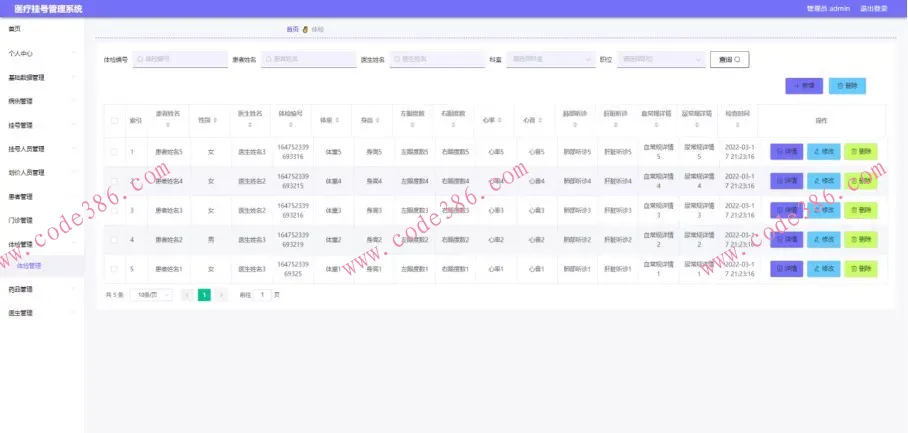The image size is (908, 433).
Task: Expand 个人中心 in the sidebar
Action: (x=42, y=53)
